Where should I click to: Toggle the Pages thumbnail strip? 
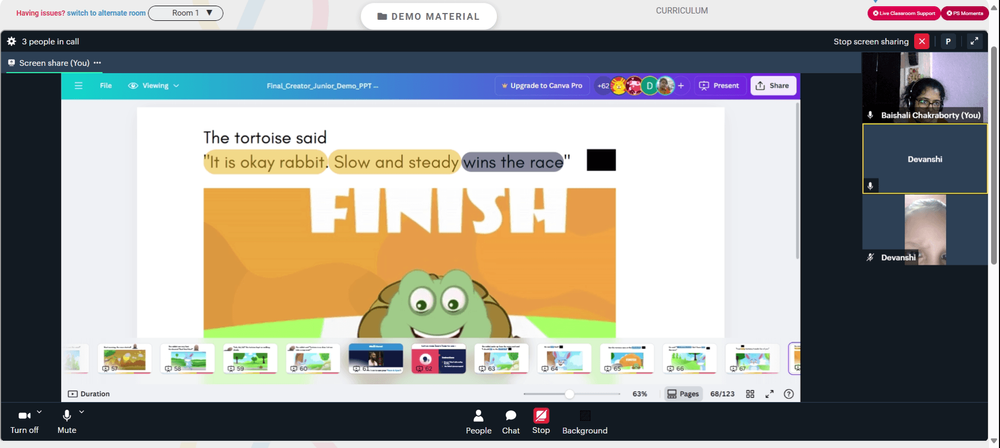[x=682, y=394]
